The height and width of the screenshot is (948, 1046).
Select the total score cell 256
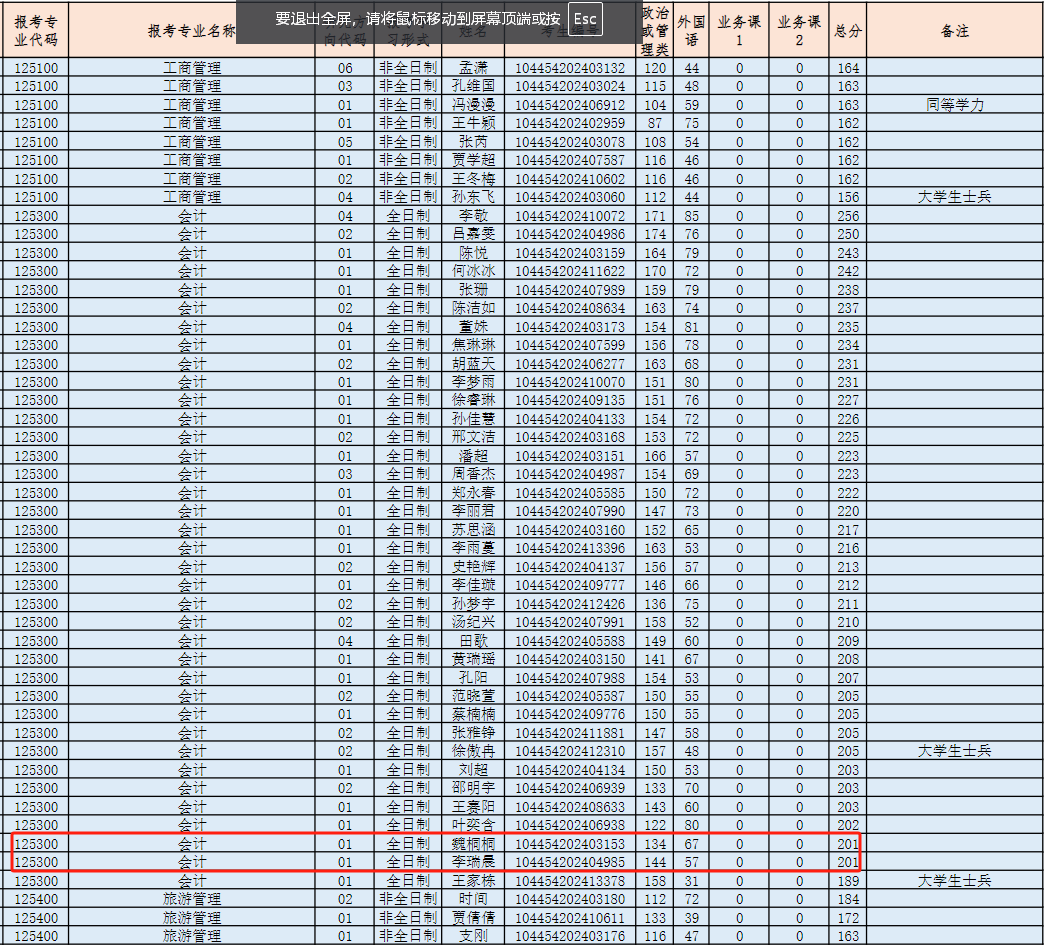[x=847, y=216]
